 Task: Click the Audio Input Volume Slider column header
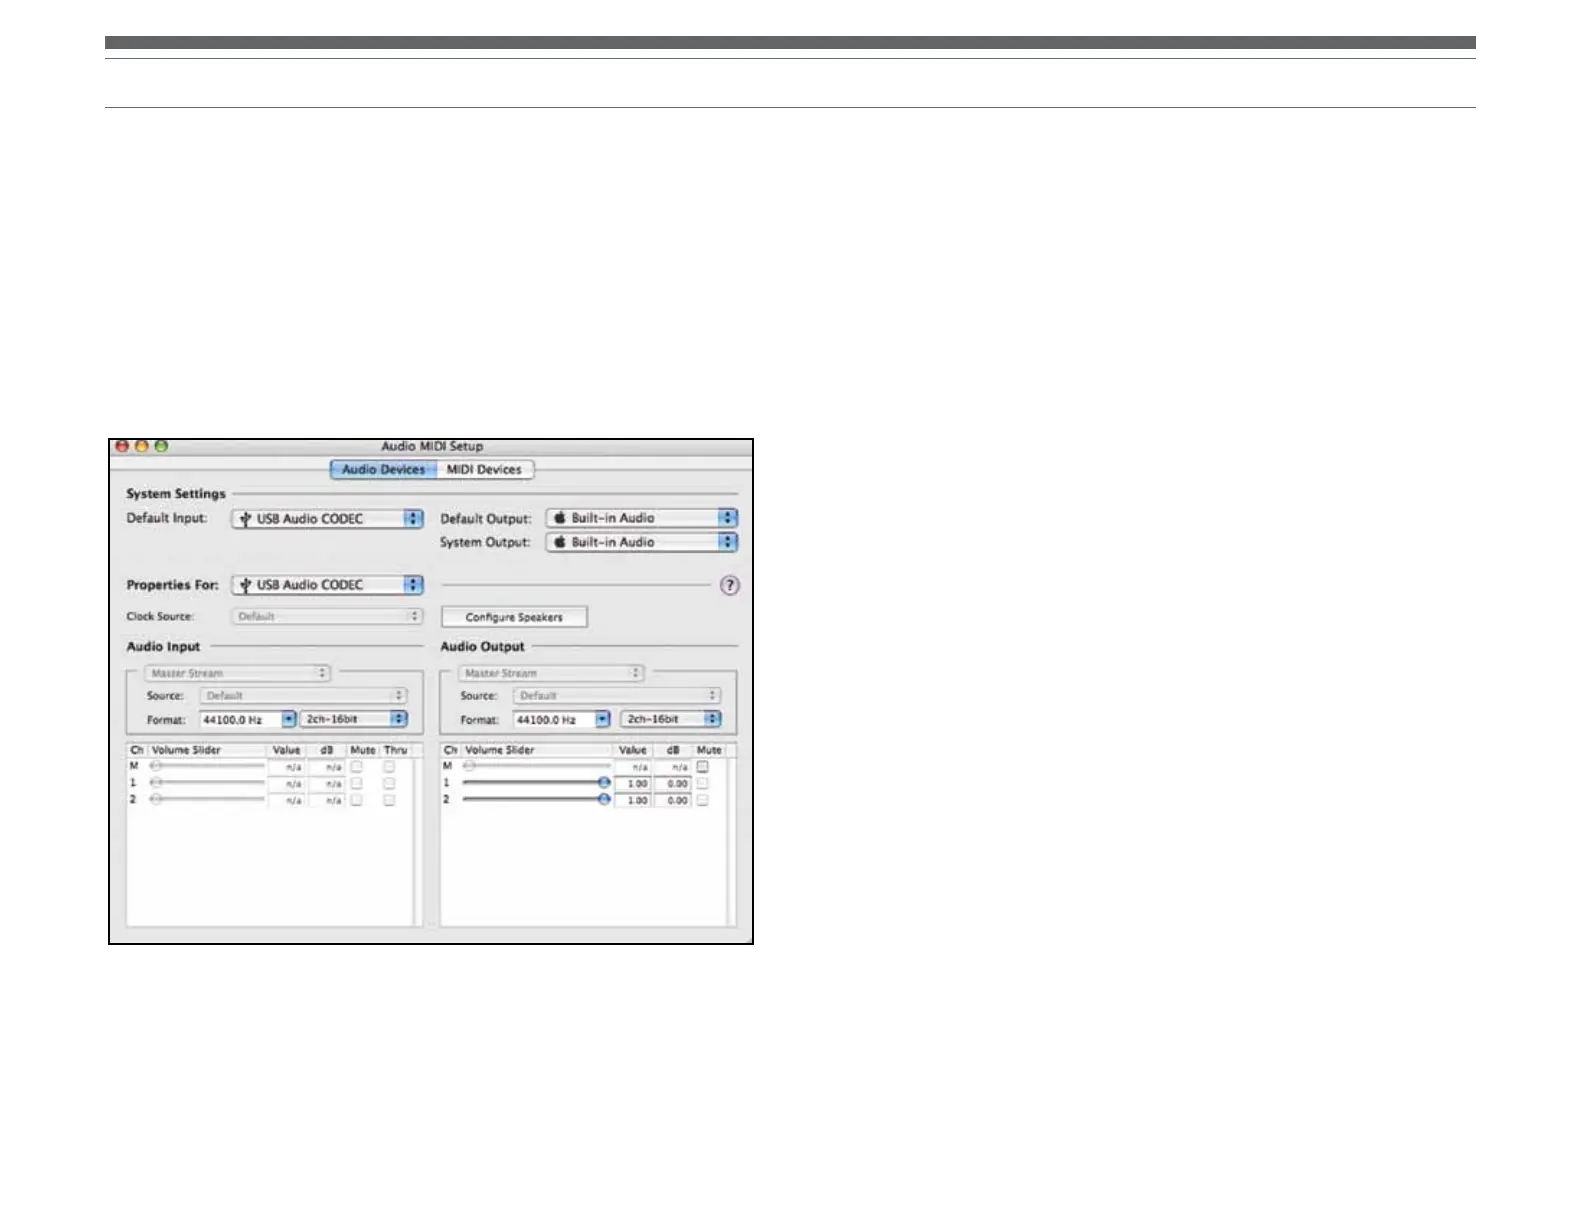coord(208,750)
